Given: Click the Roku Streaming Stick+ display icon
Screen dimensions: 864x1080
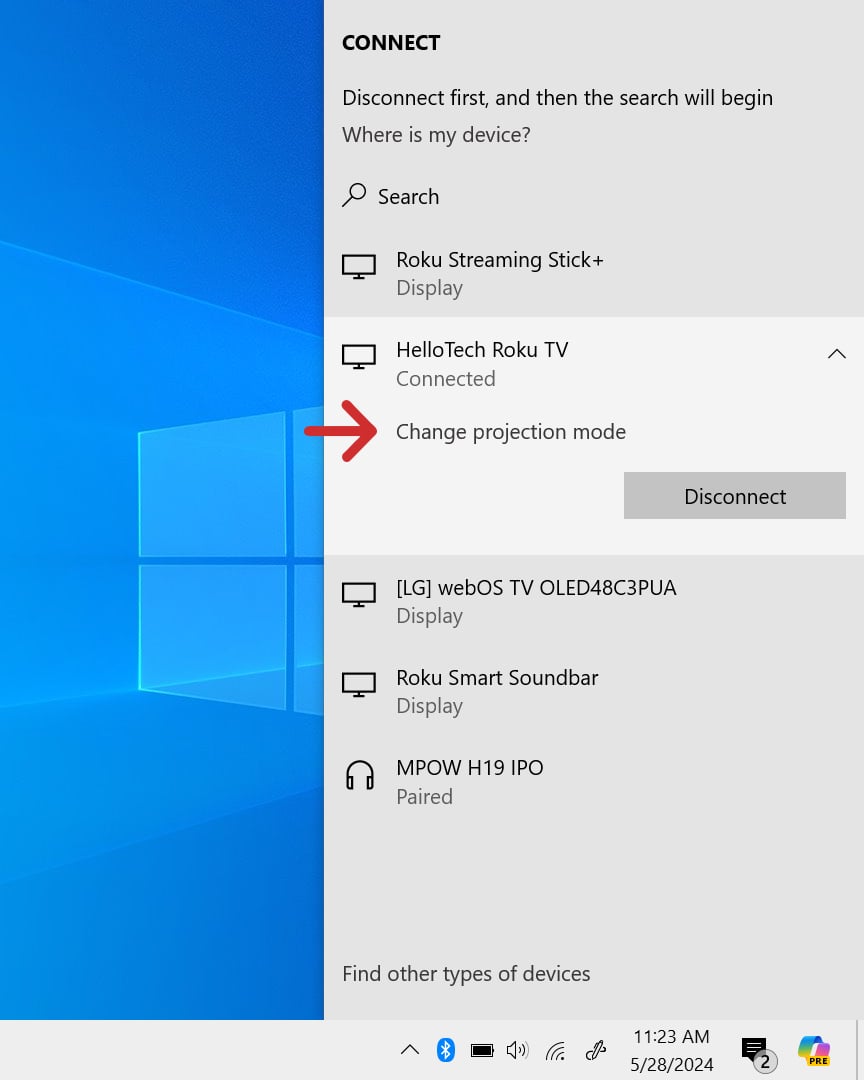Looking at the screenshot, I should [x=359, y=267].
